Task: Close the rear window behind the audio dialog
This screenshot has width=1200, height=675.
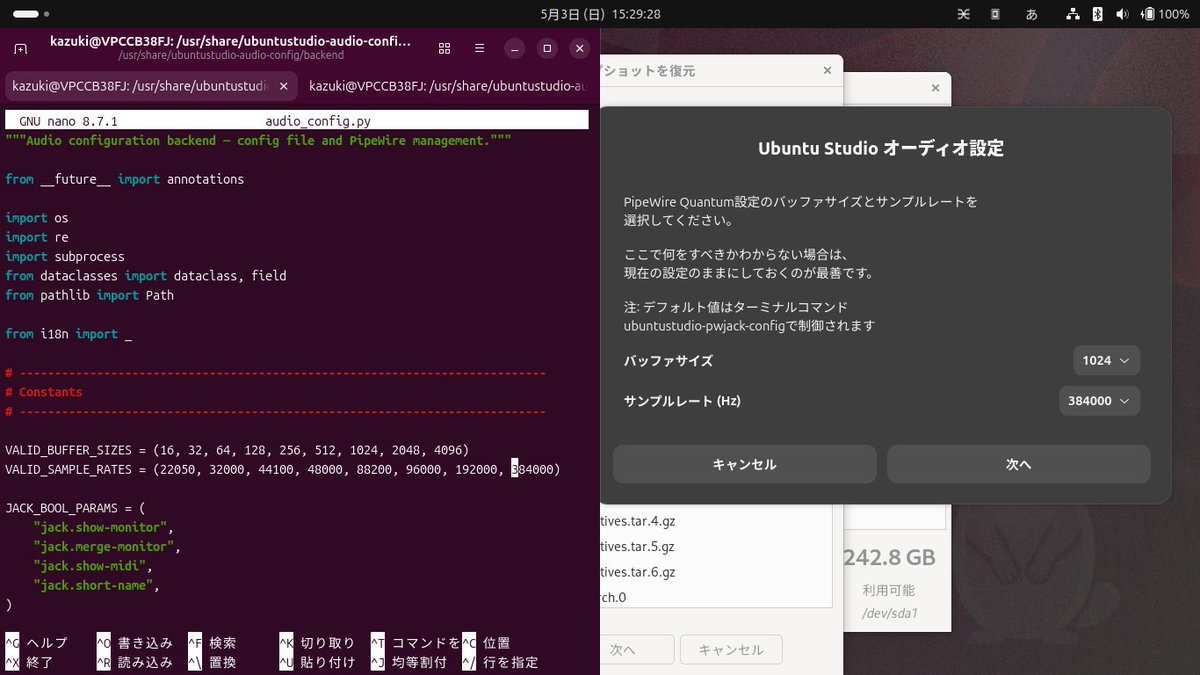Action: pyautogui.click(x=935, y=88)
